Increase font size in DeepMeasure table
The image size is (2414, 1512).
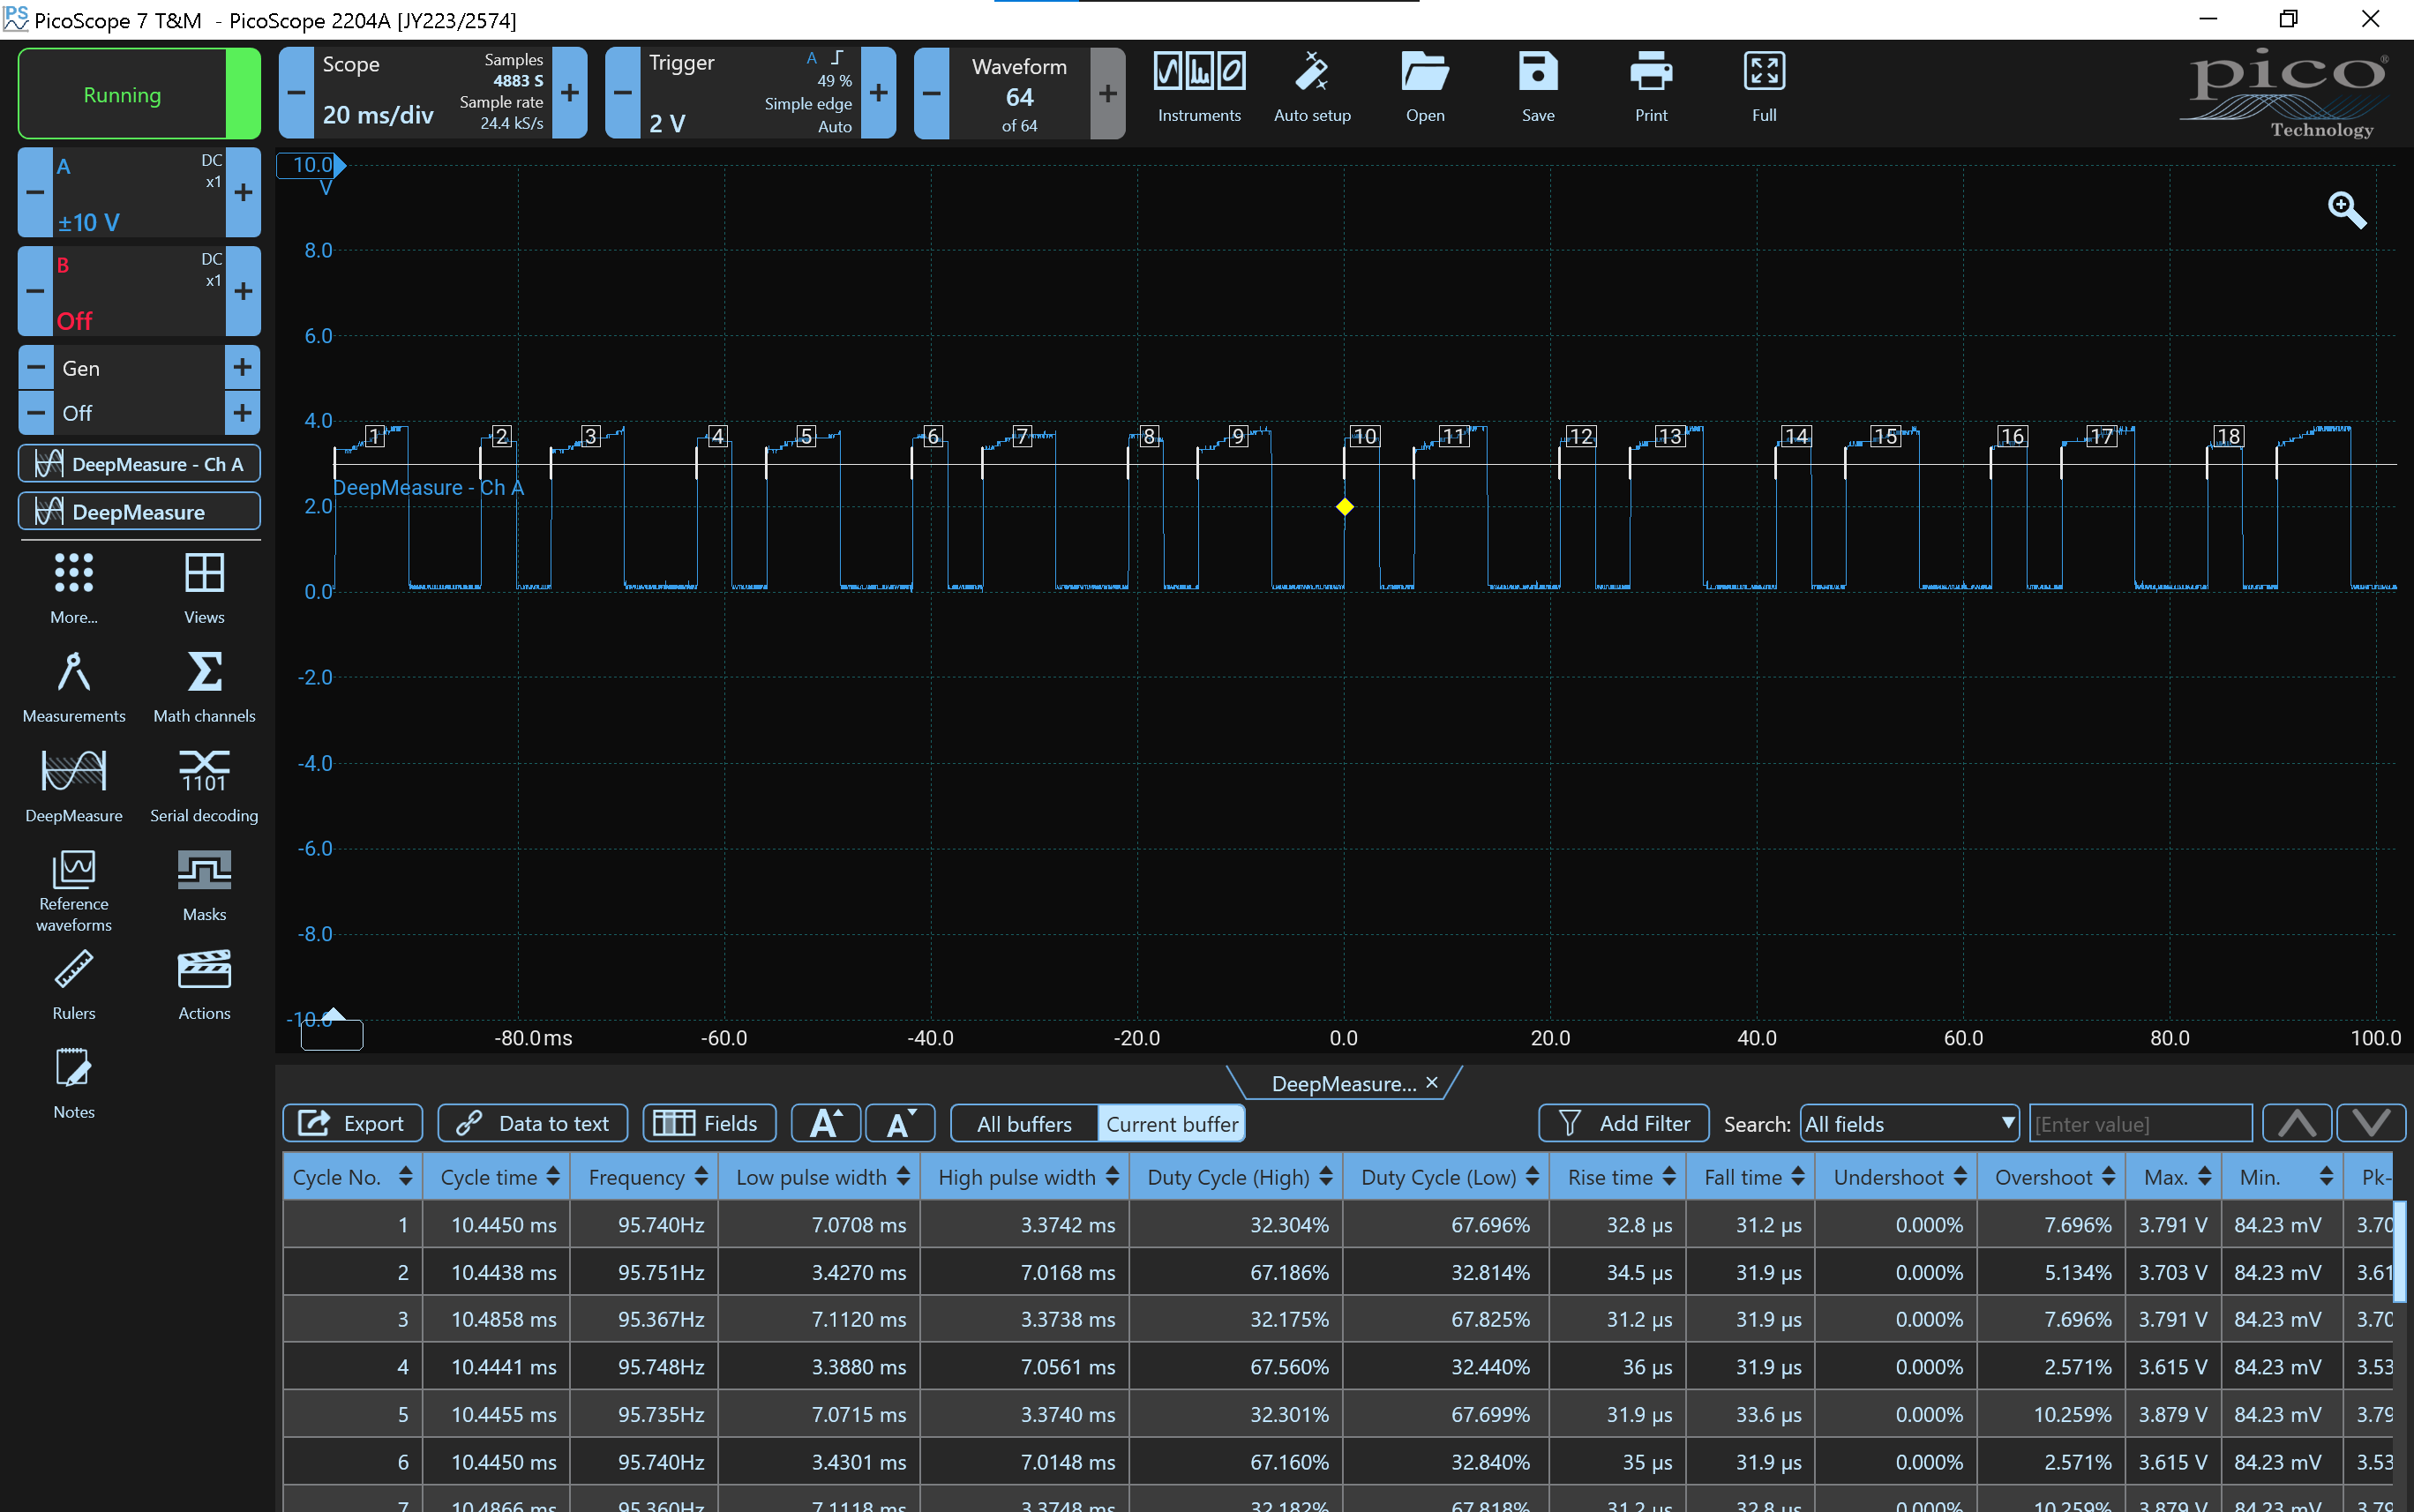point(825,1123)
